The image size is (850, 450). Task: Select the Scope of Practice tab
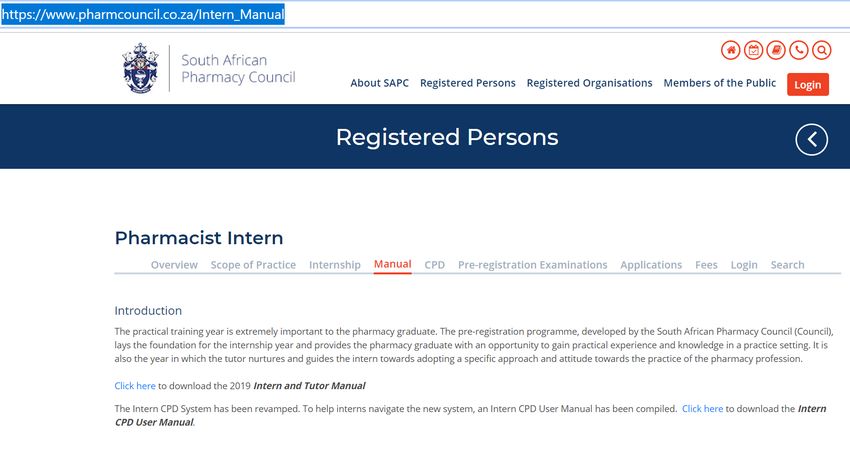coord(253,265)
